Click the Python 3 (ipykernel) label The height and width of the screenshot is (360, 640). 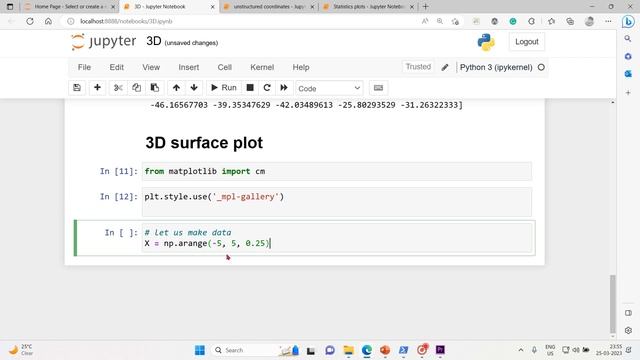pyautogui.click(x=496, y=67)
